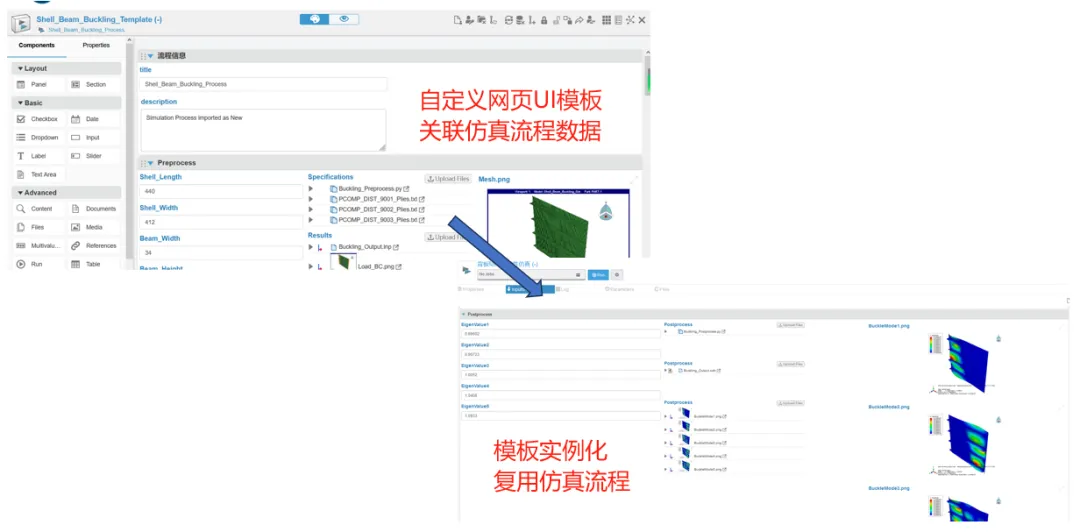Open the Components tab
This screenshot has height=532, width=1080.
tap(37, 45)
